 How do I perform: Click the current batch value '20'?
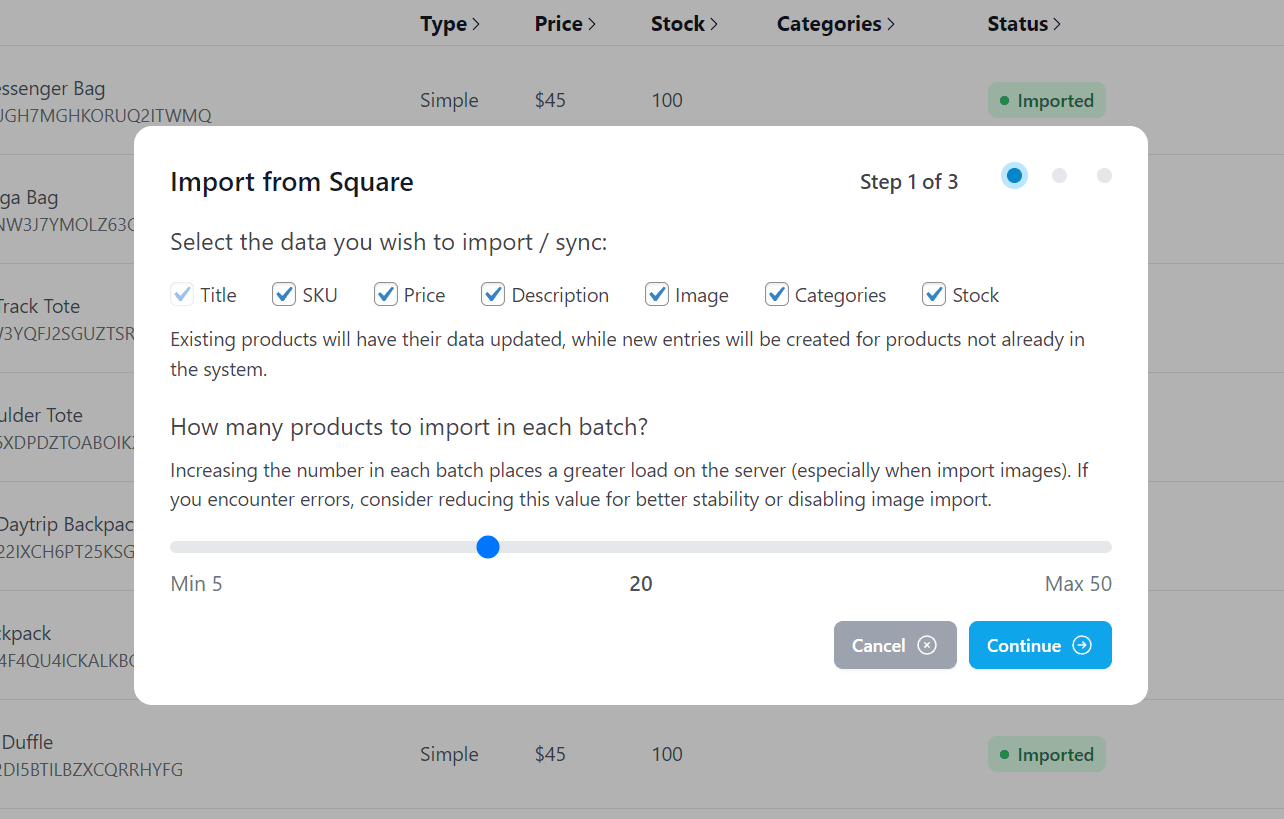(x=641, y=584)
